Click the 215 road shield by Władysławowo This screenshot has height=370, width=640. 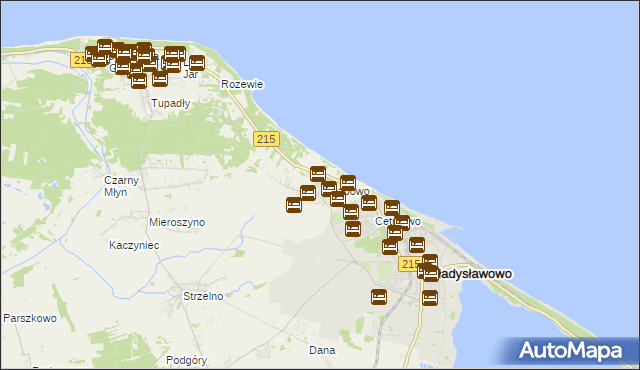(x=409, y=264)
